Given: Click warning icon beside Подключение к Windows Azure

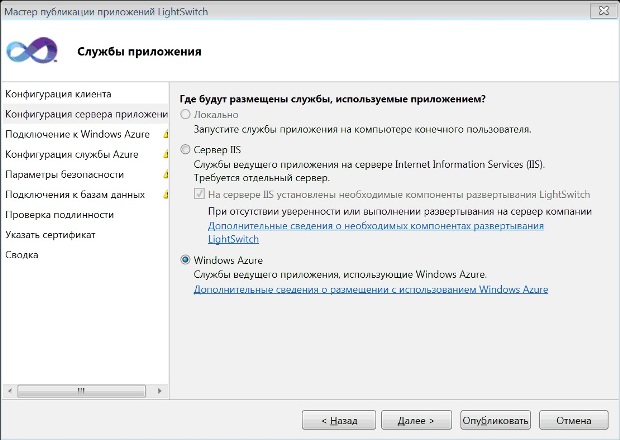Looking at the screenshot, I should [x=166, y=134].
